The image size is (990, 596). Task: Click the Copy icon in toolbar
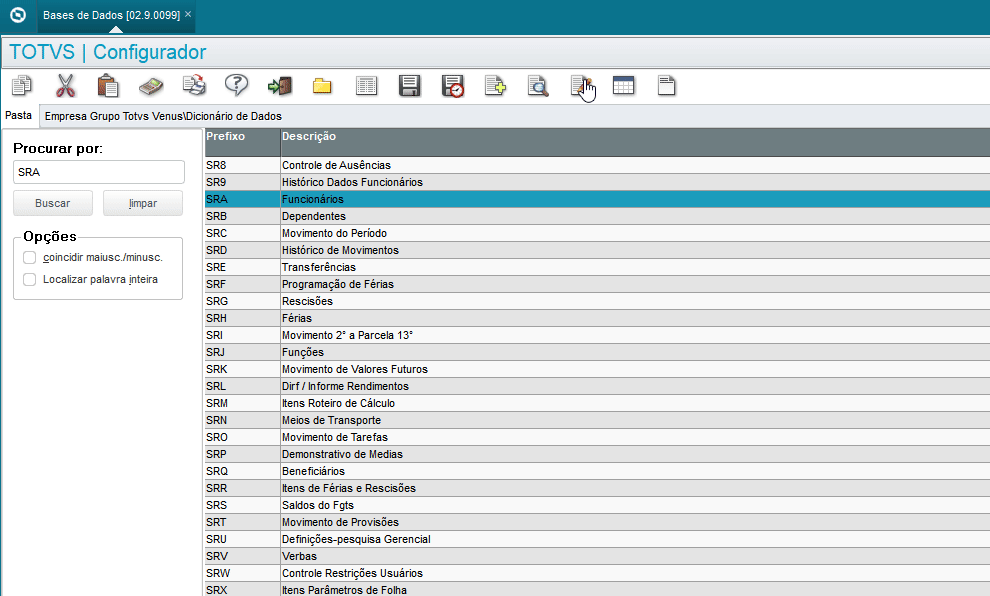(x=22, y=85)
